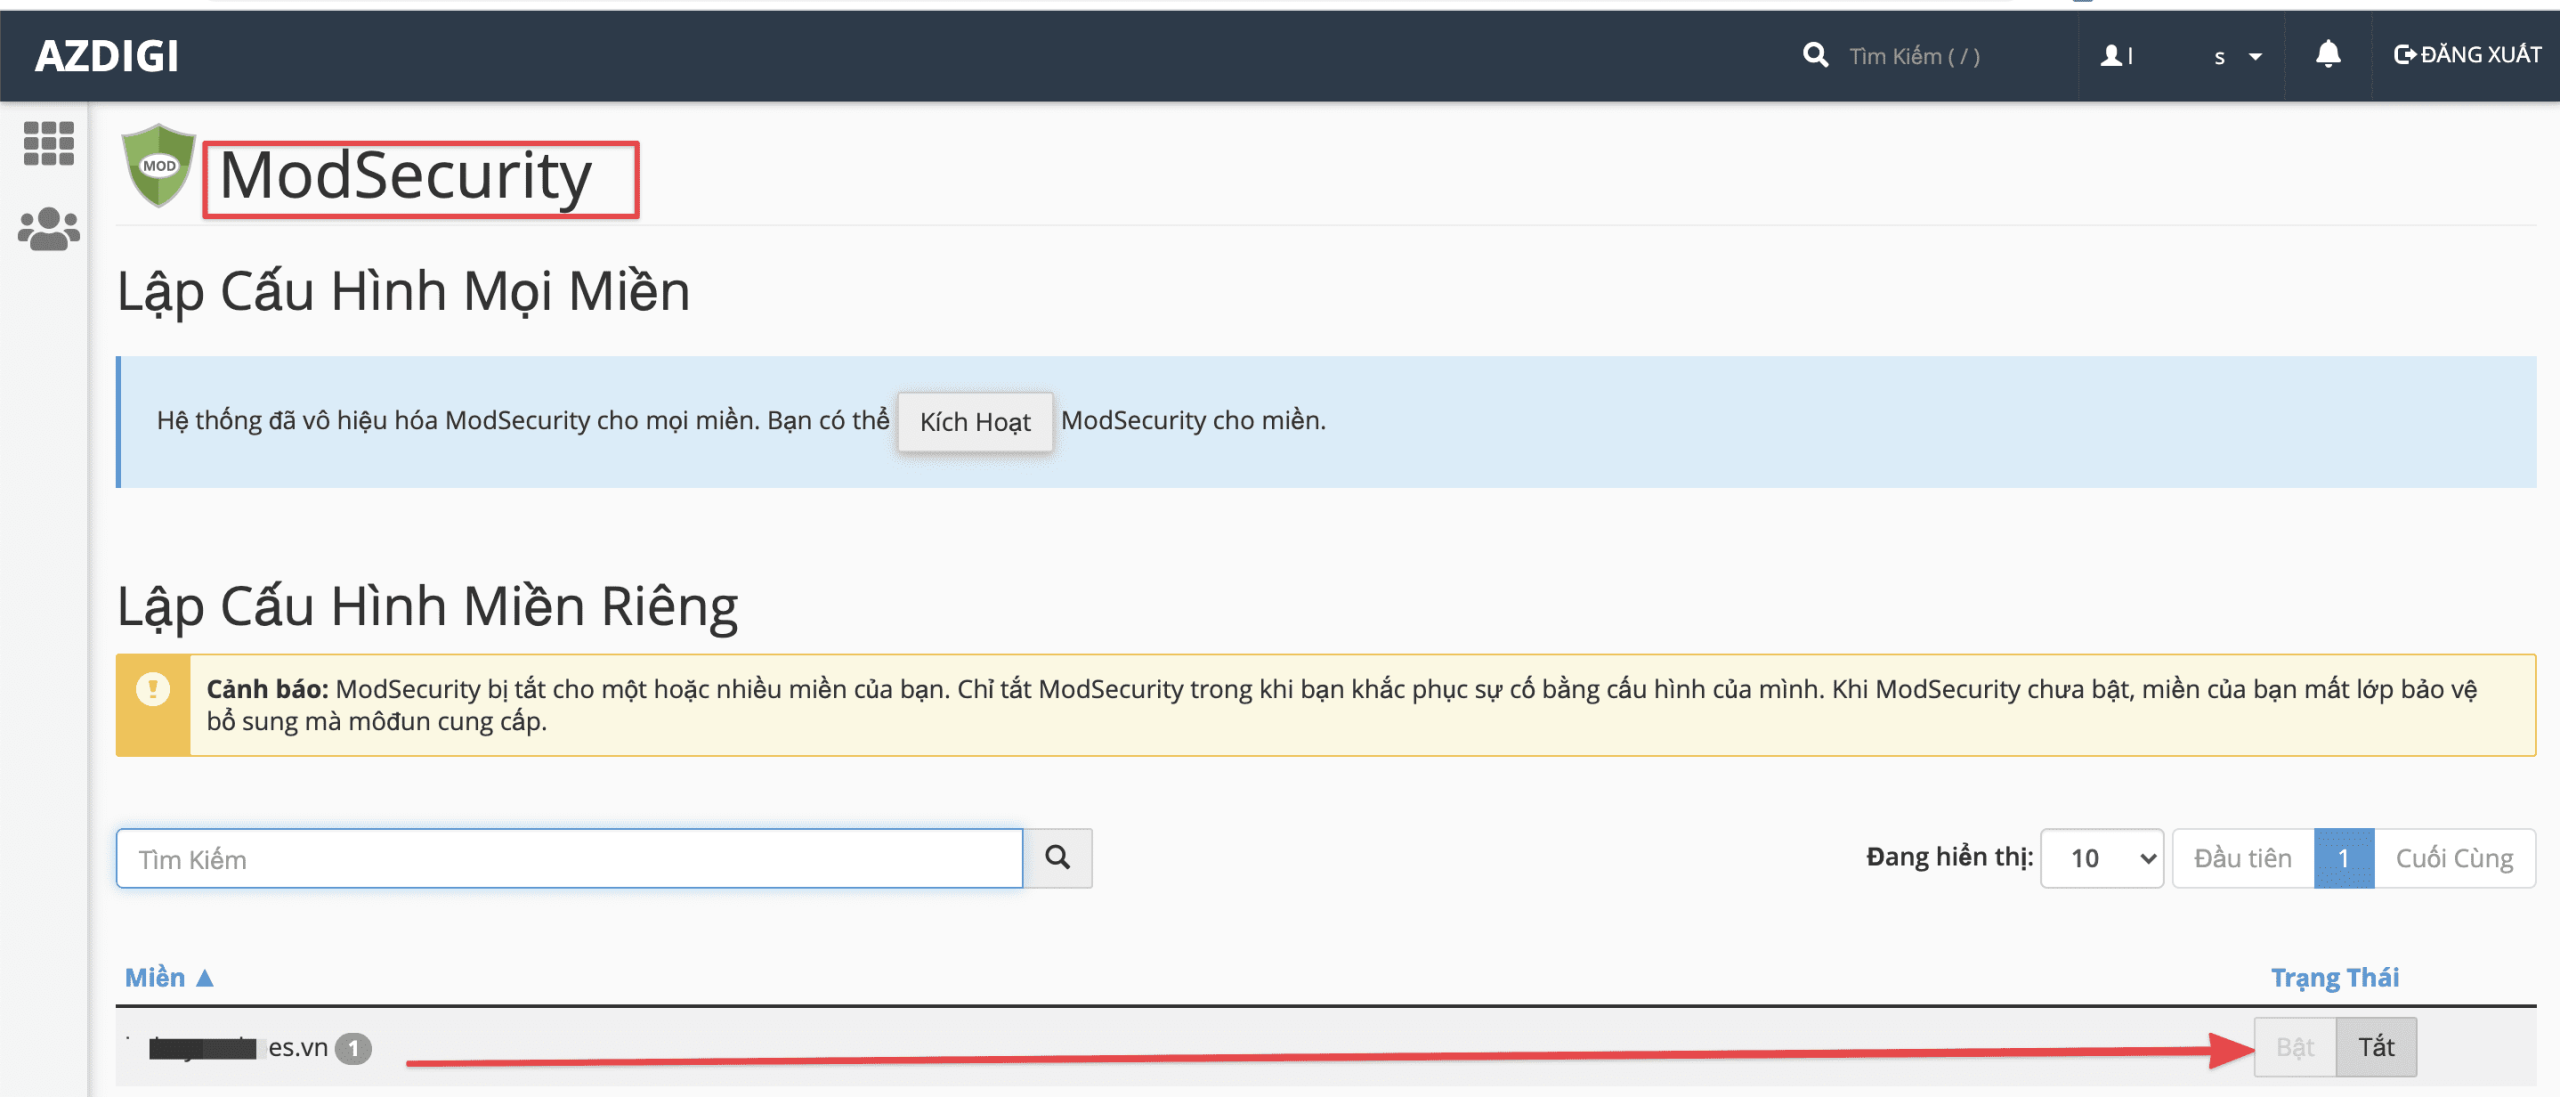Click inside the Tìm Kiếm search field
Viewport: 2560px width, 1097px height.
(568, 857)
